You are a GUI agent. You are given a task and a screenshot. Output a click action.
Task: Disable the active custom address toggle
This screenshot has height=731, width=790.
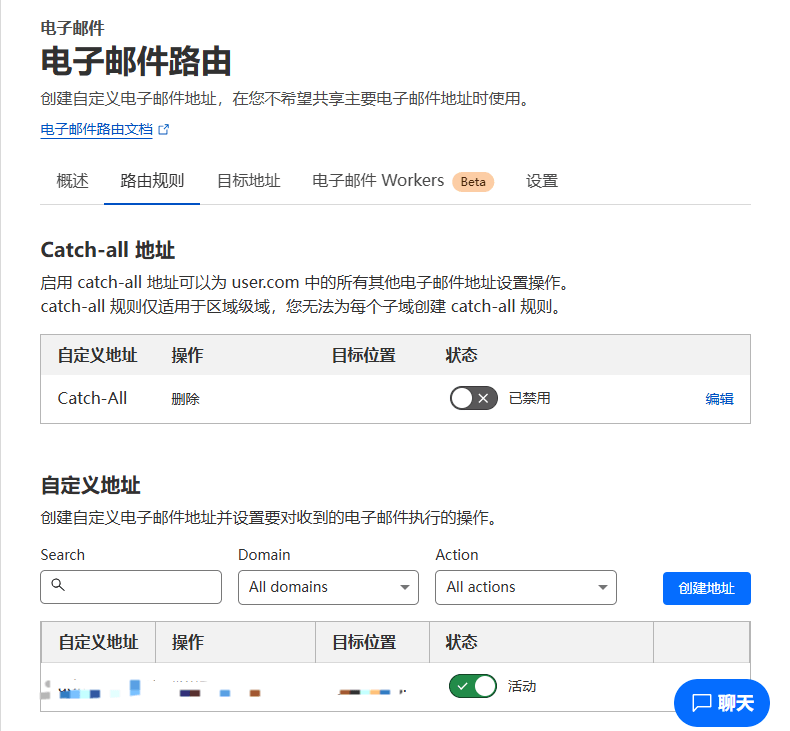click(473, 686)
